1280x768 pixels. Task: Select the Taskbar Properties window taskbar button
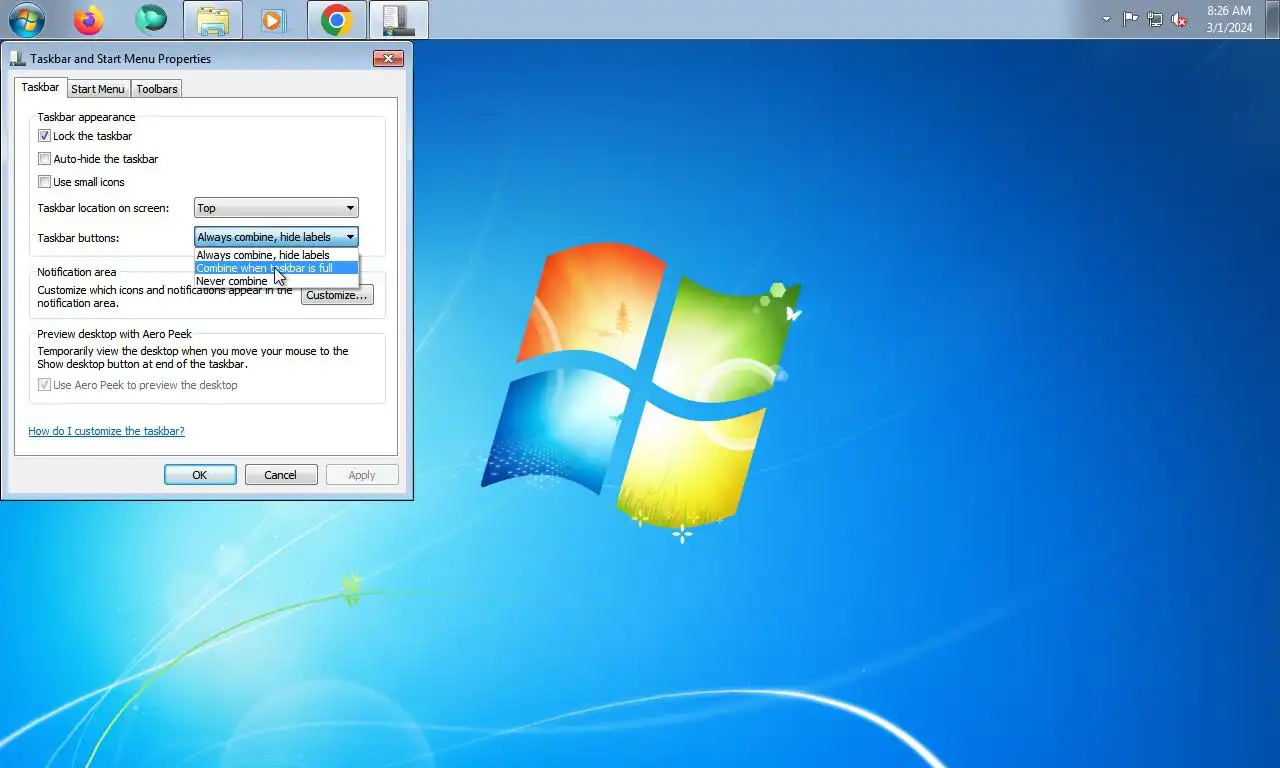pos(399,20)
